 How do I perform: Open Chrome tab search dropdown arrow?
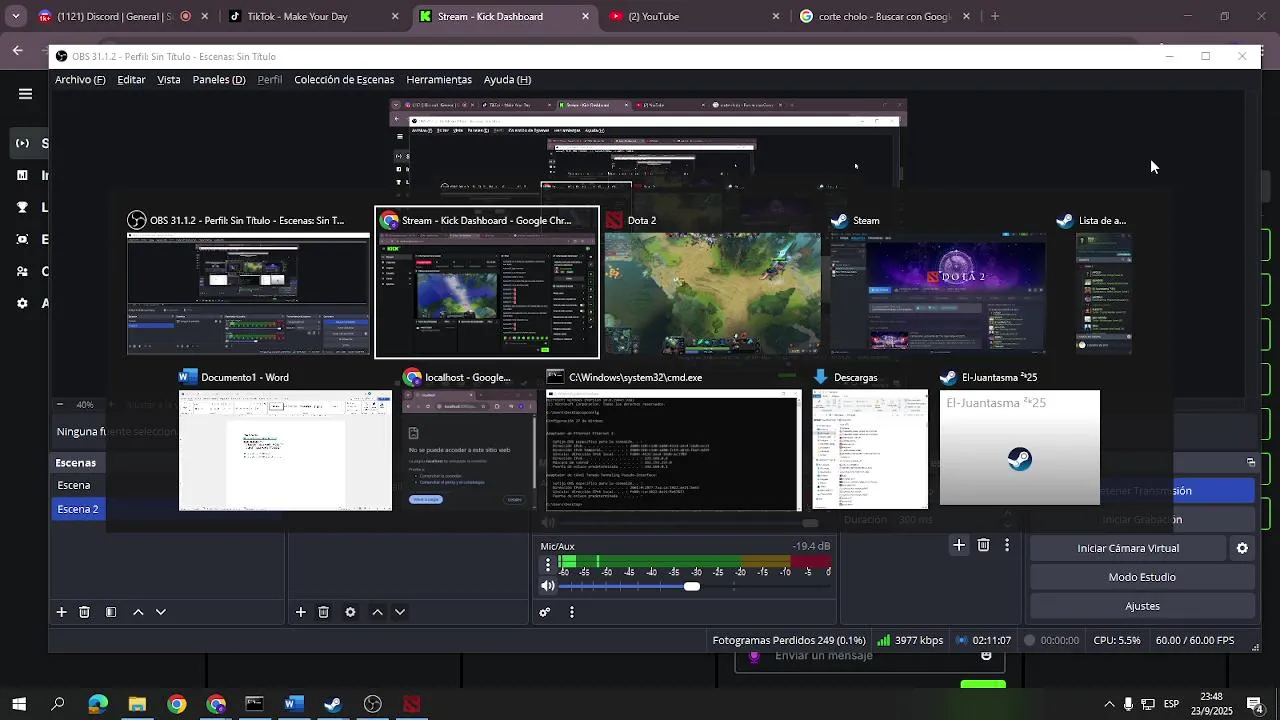[15, 16]
